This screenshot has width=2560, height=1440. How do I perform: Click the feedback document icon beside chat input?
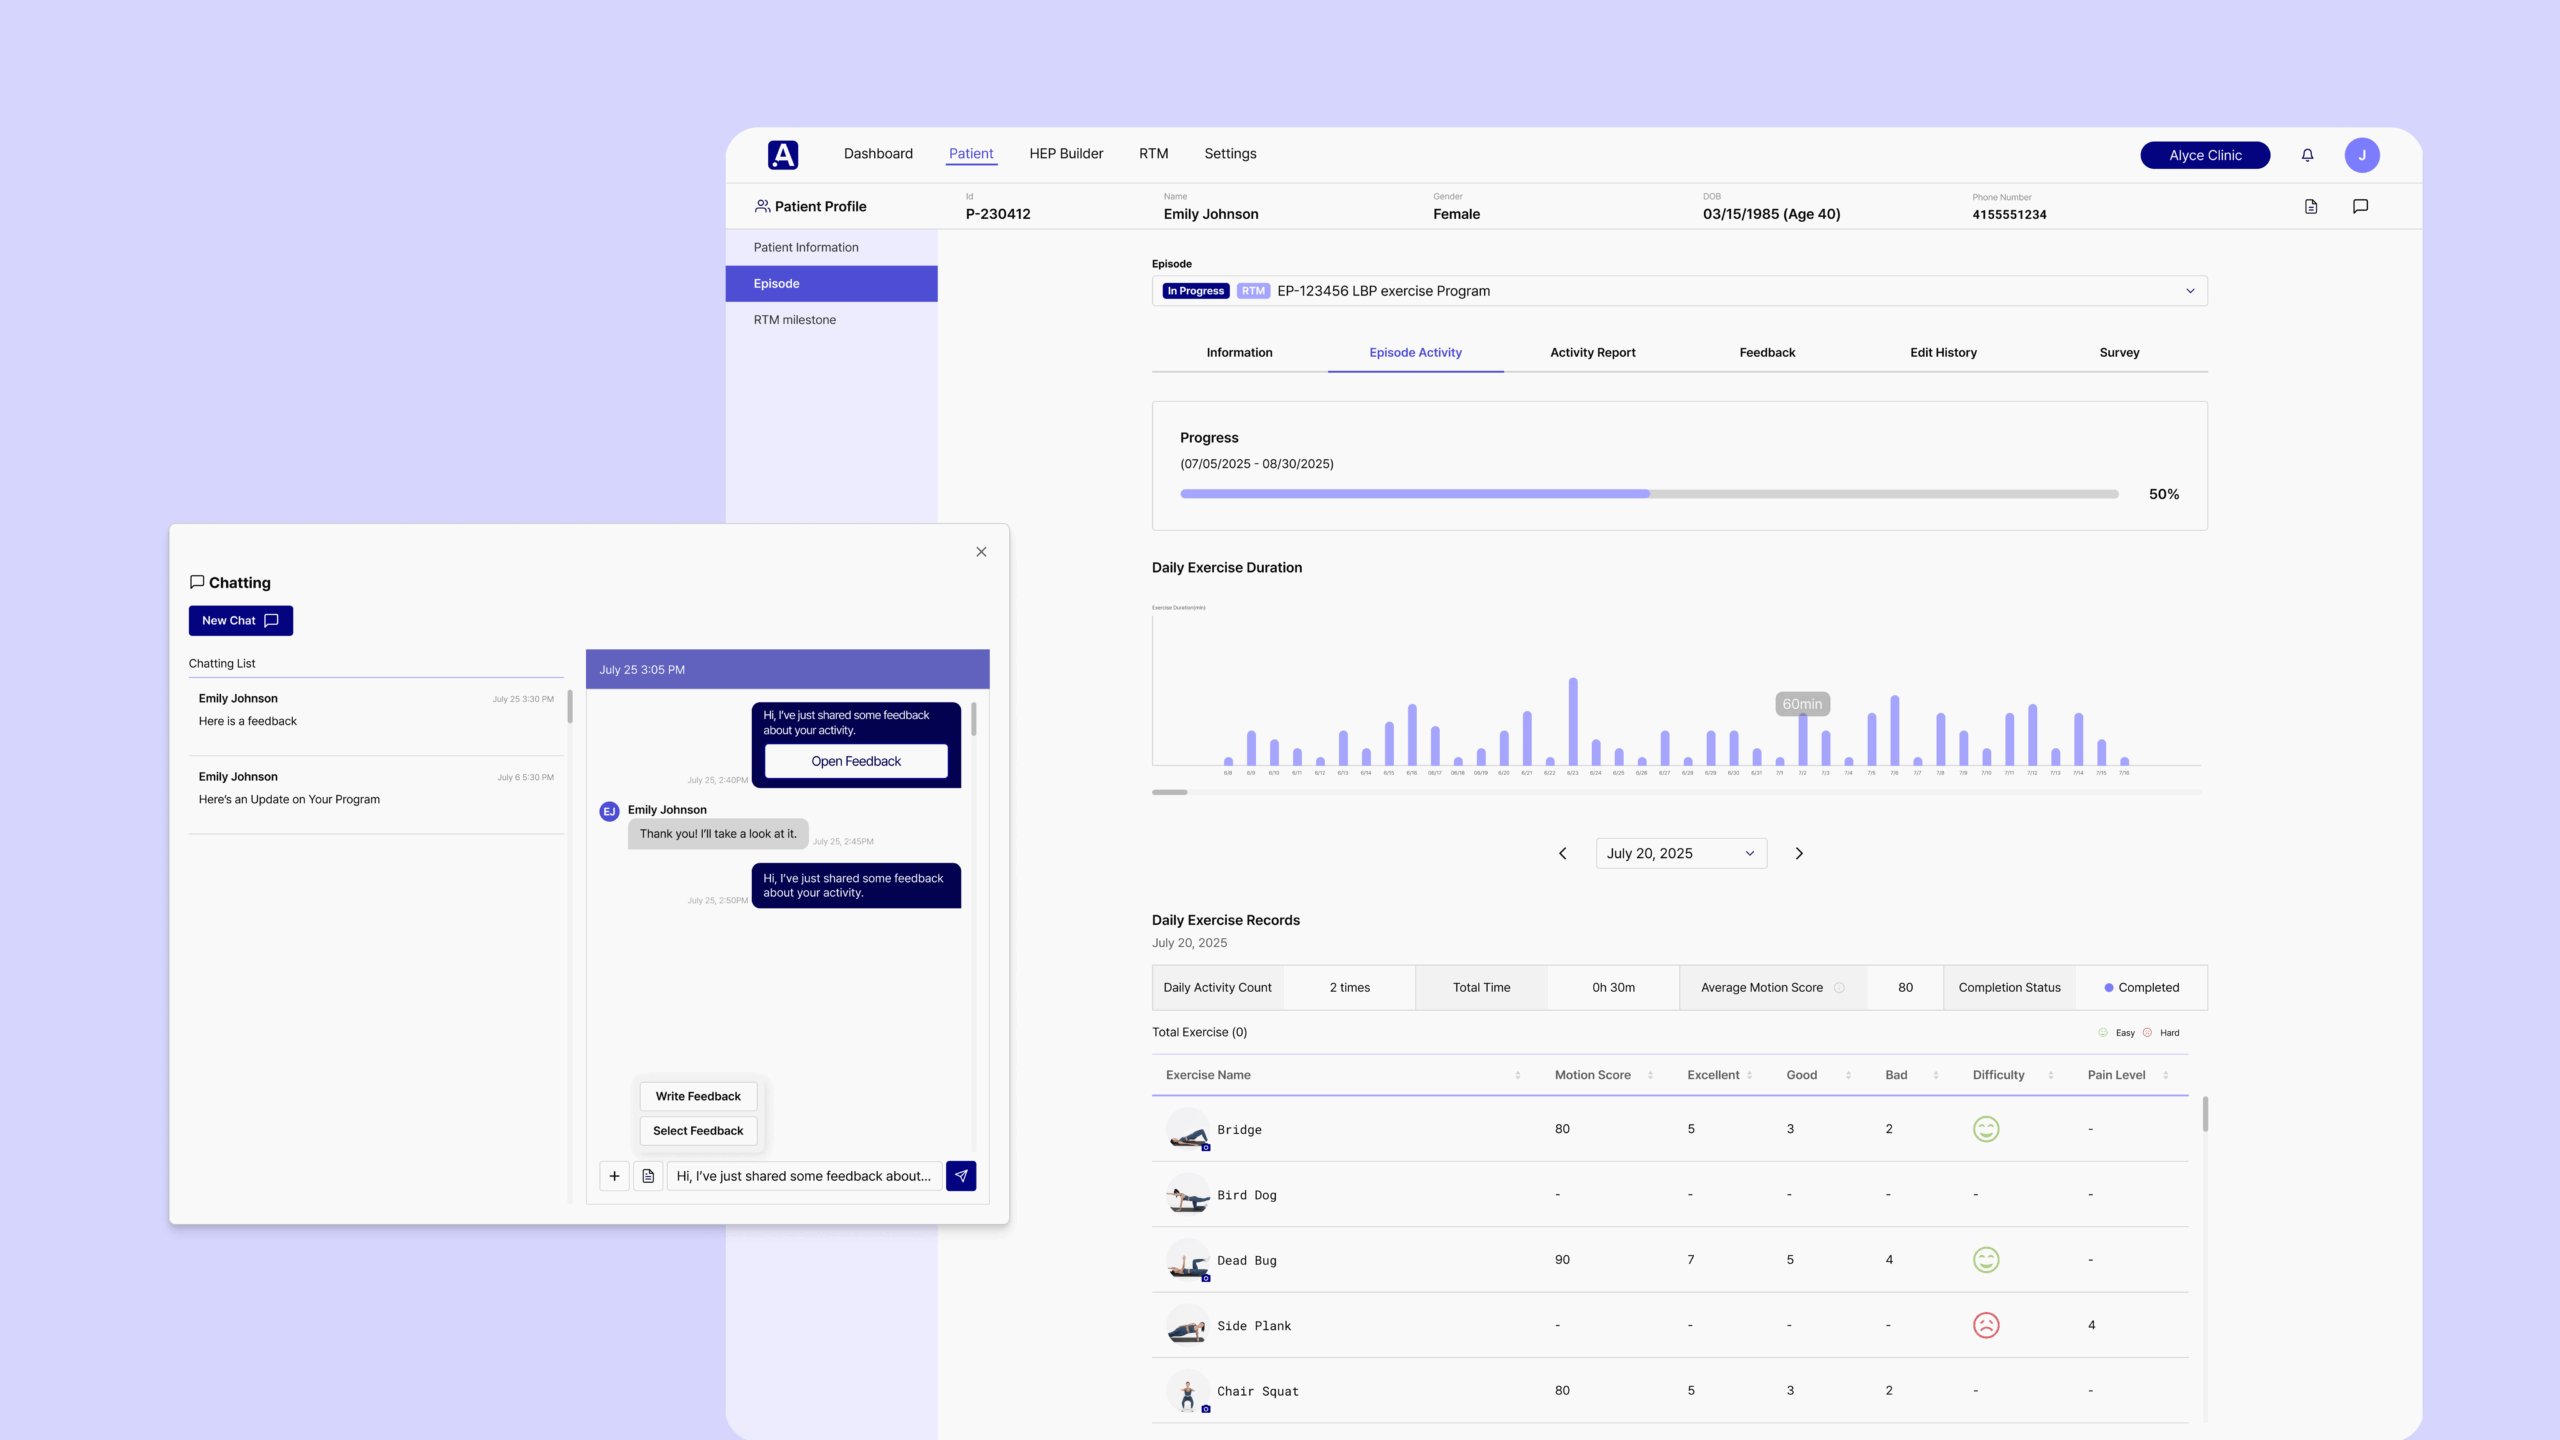(648, 1176)
